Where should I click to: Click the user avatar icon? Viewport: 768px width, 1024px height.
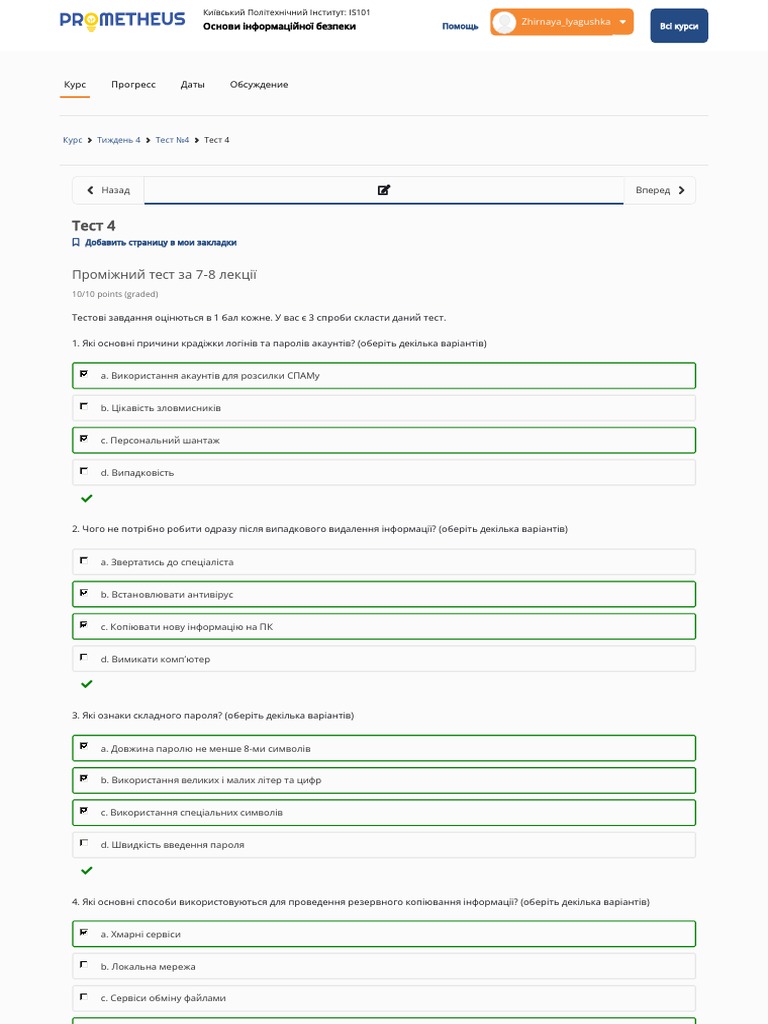tap(505, 22)
